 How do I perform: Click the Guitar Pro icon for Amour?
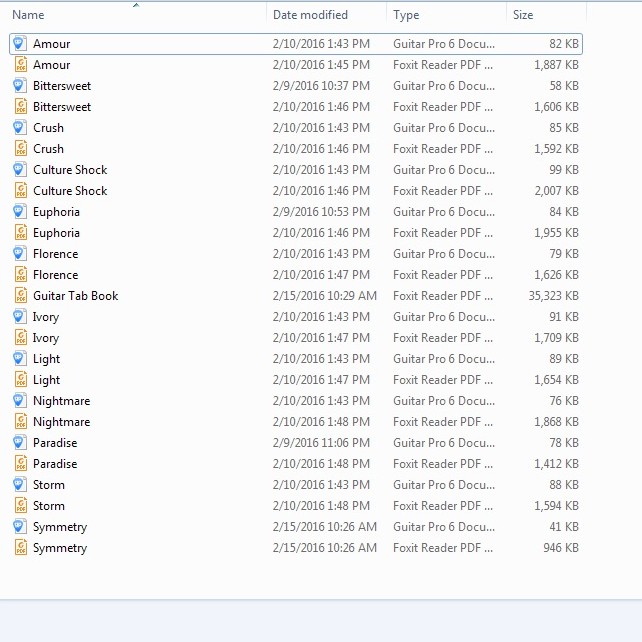20,44
